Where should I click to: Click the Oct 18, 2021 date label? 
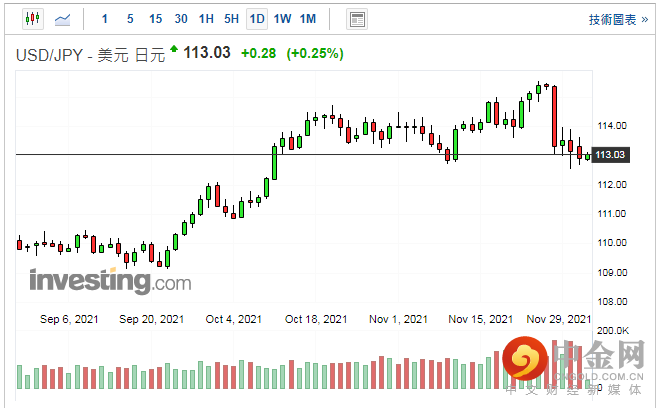pos(316,319)
